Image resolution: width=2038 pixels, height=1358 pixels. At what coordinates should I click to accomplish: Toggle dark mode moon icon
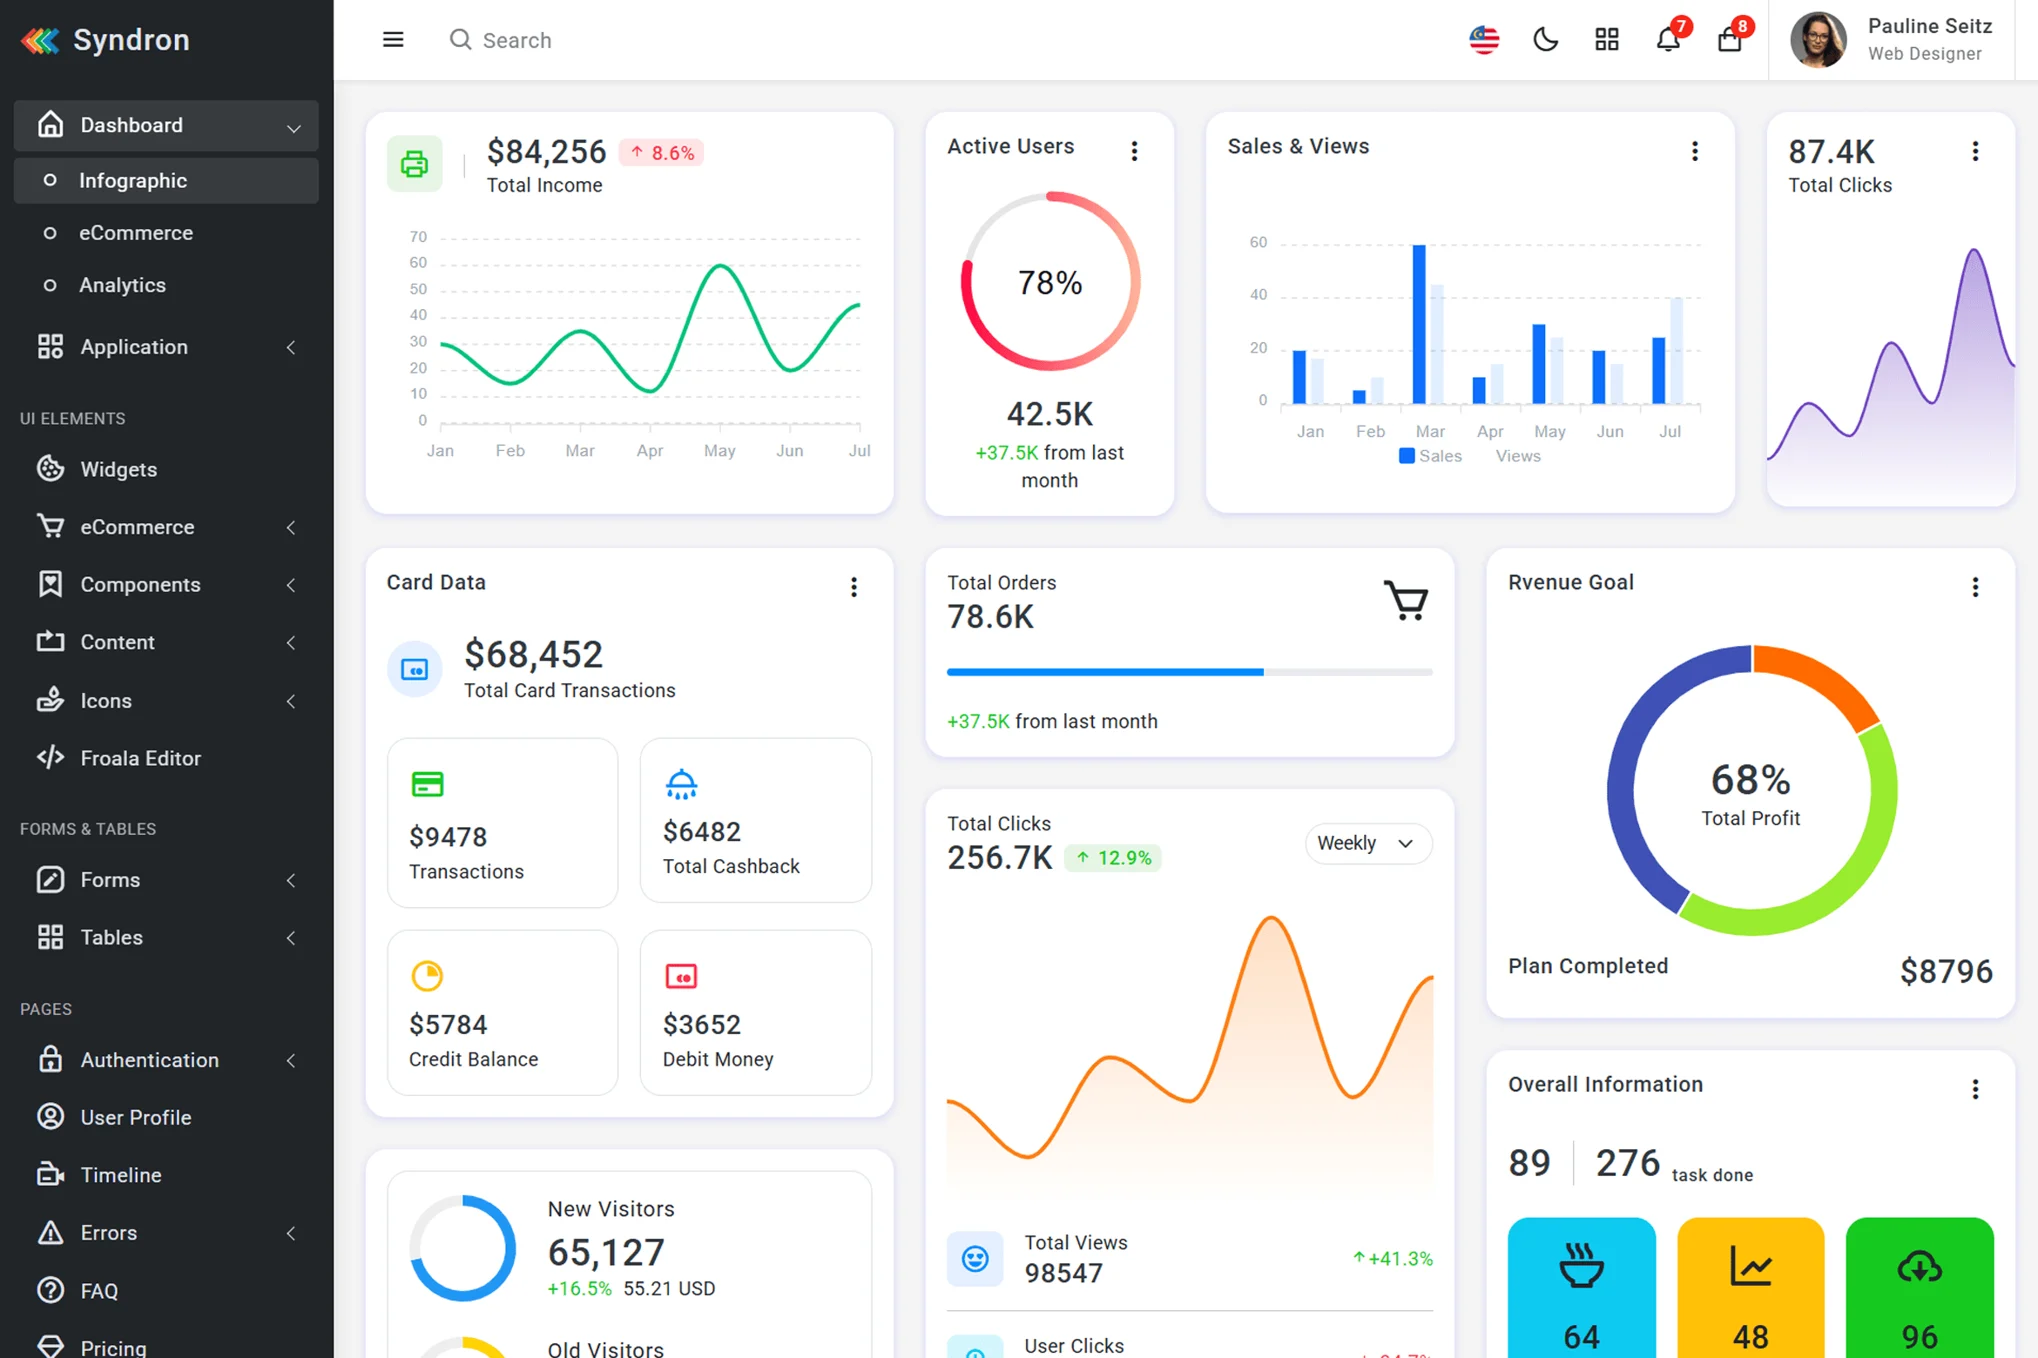pos(1545,40)
